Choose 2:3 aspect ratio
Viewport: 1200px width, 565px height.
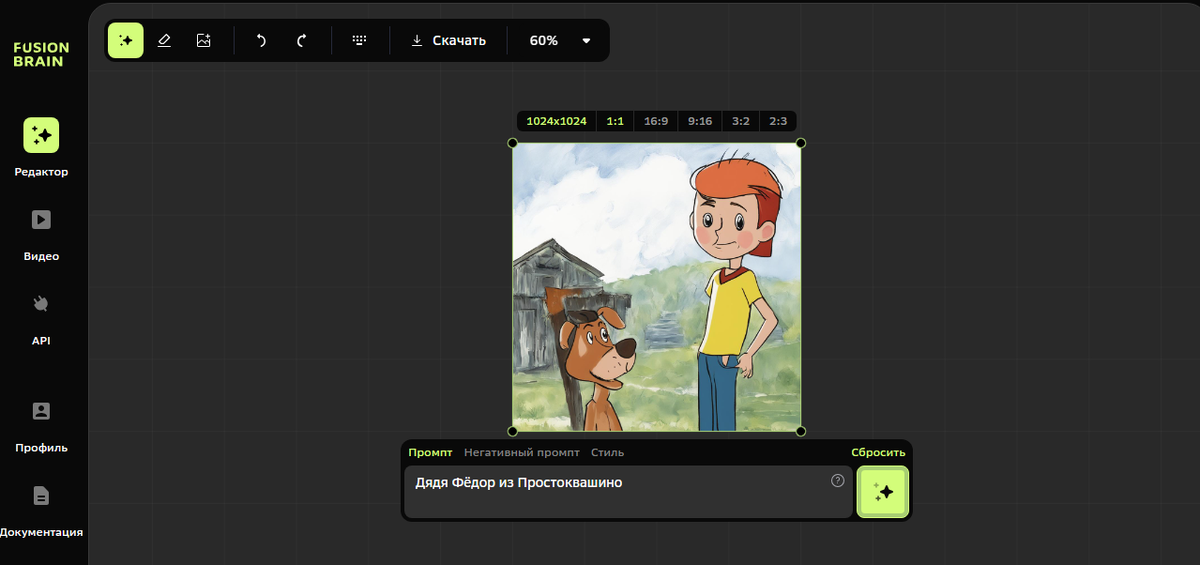pos(778,121)
